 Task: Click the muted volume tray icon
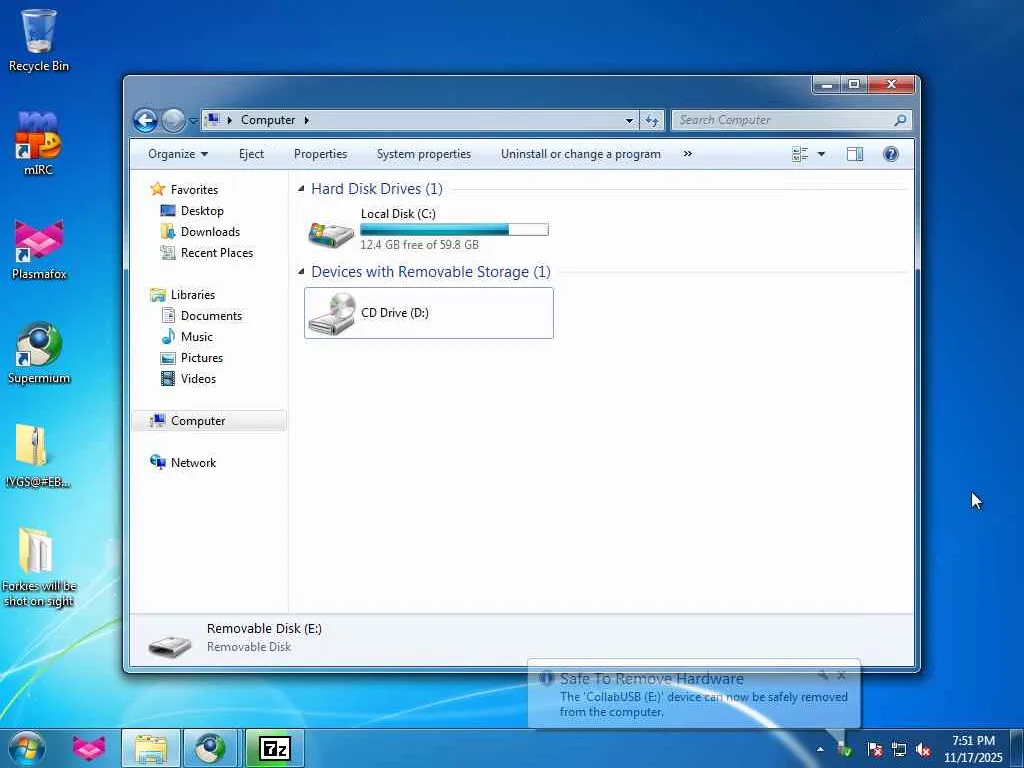click(923, 750)
